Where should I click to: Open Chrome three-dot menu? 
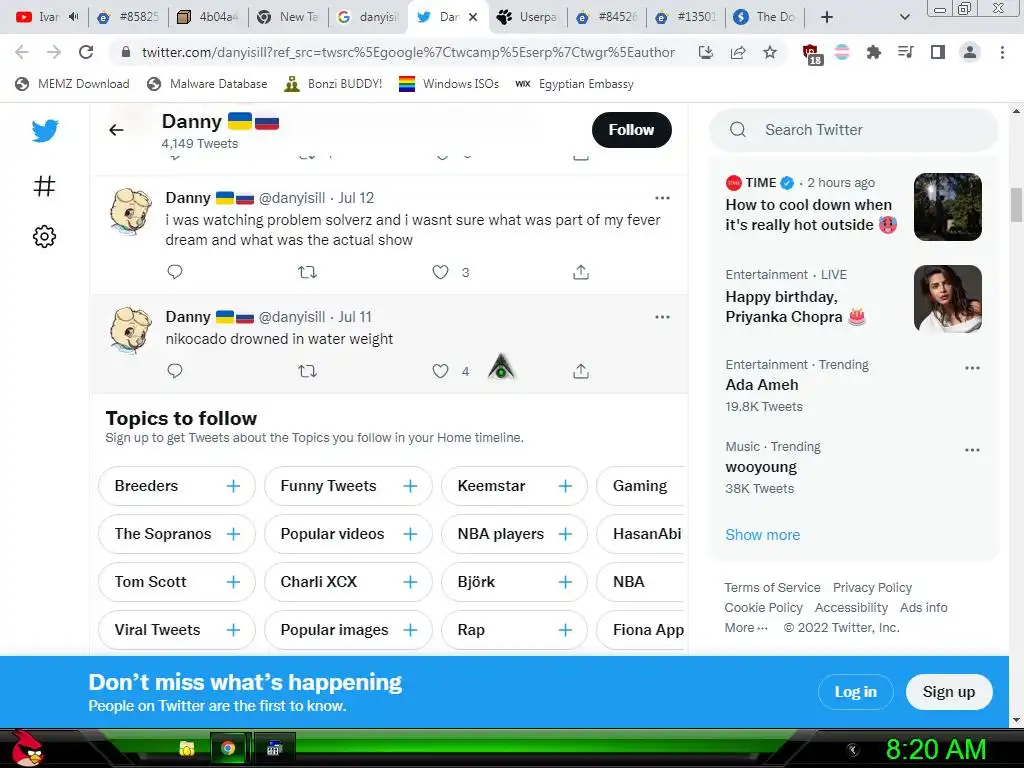click(1002, 52)
